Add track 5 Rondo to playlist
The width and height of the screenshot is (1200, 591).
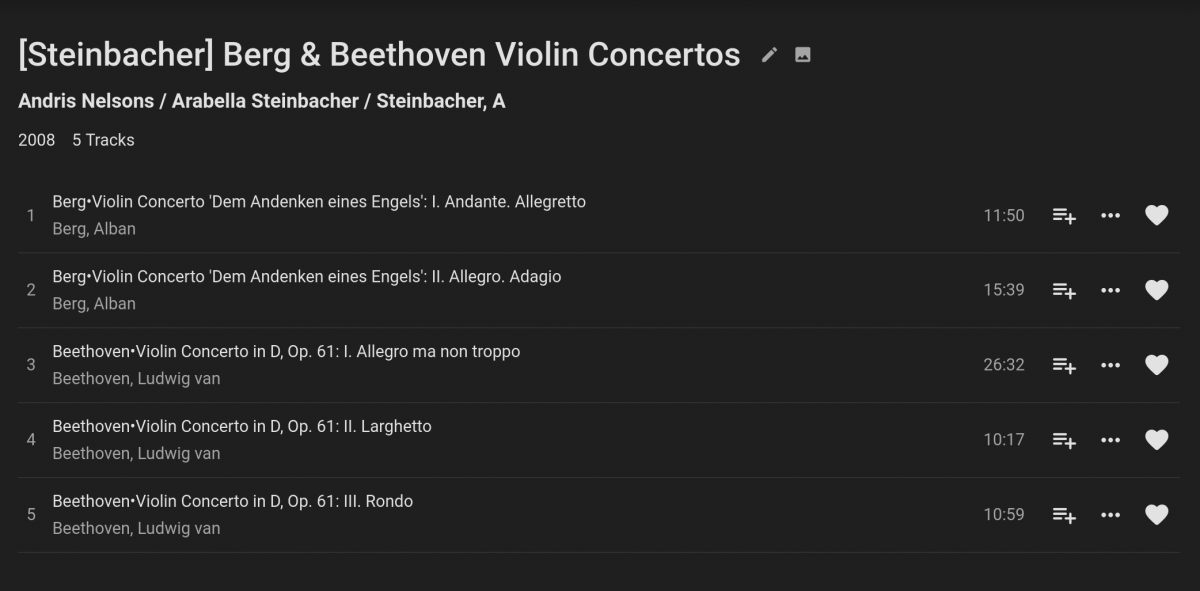point(1064,515)
